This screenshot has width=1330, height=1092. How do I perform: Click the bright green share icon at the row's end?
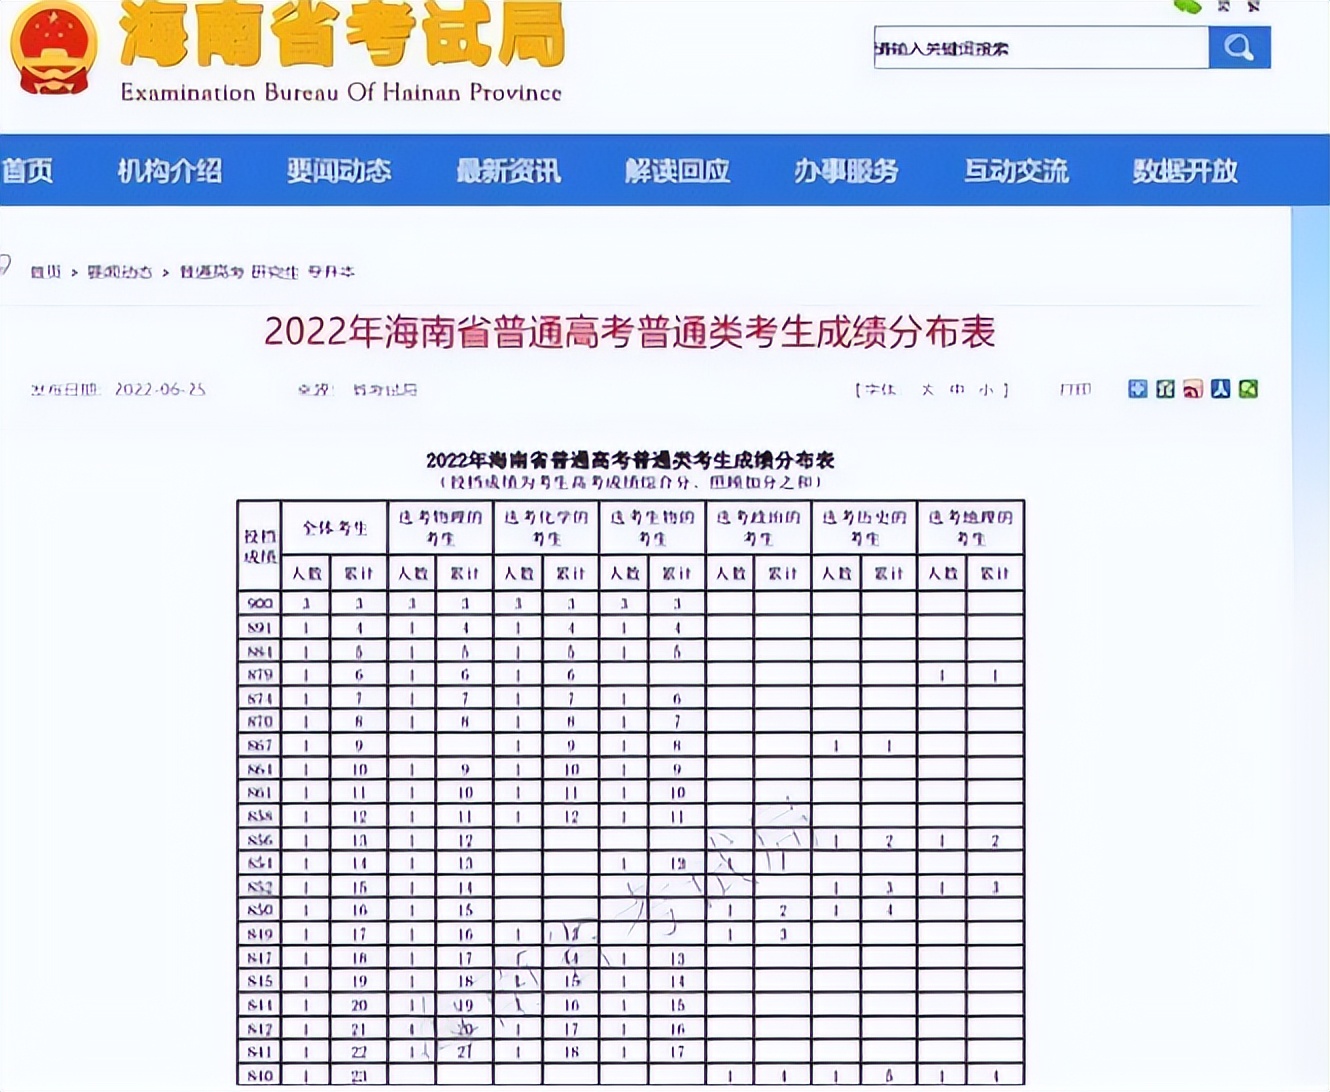click(x=1248, y=389)
